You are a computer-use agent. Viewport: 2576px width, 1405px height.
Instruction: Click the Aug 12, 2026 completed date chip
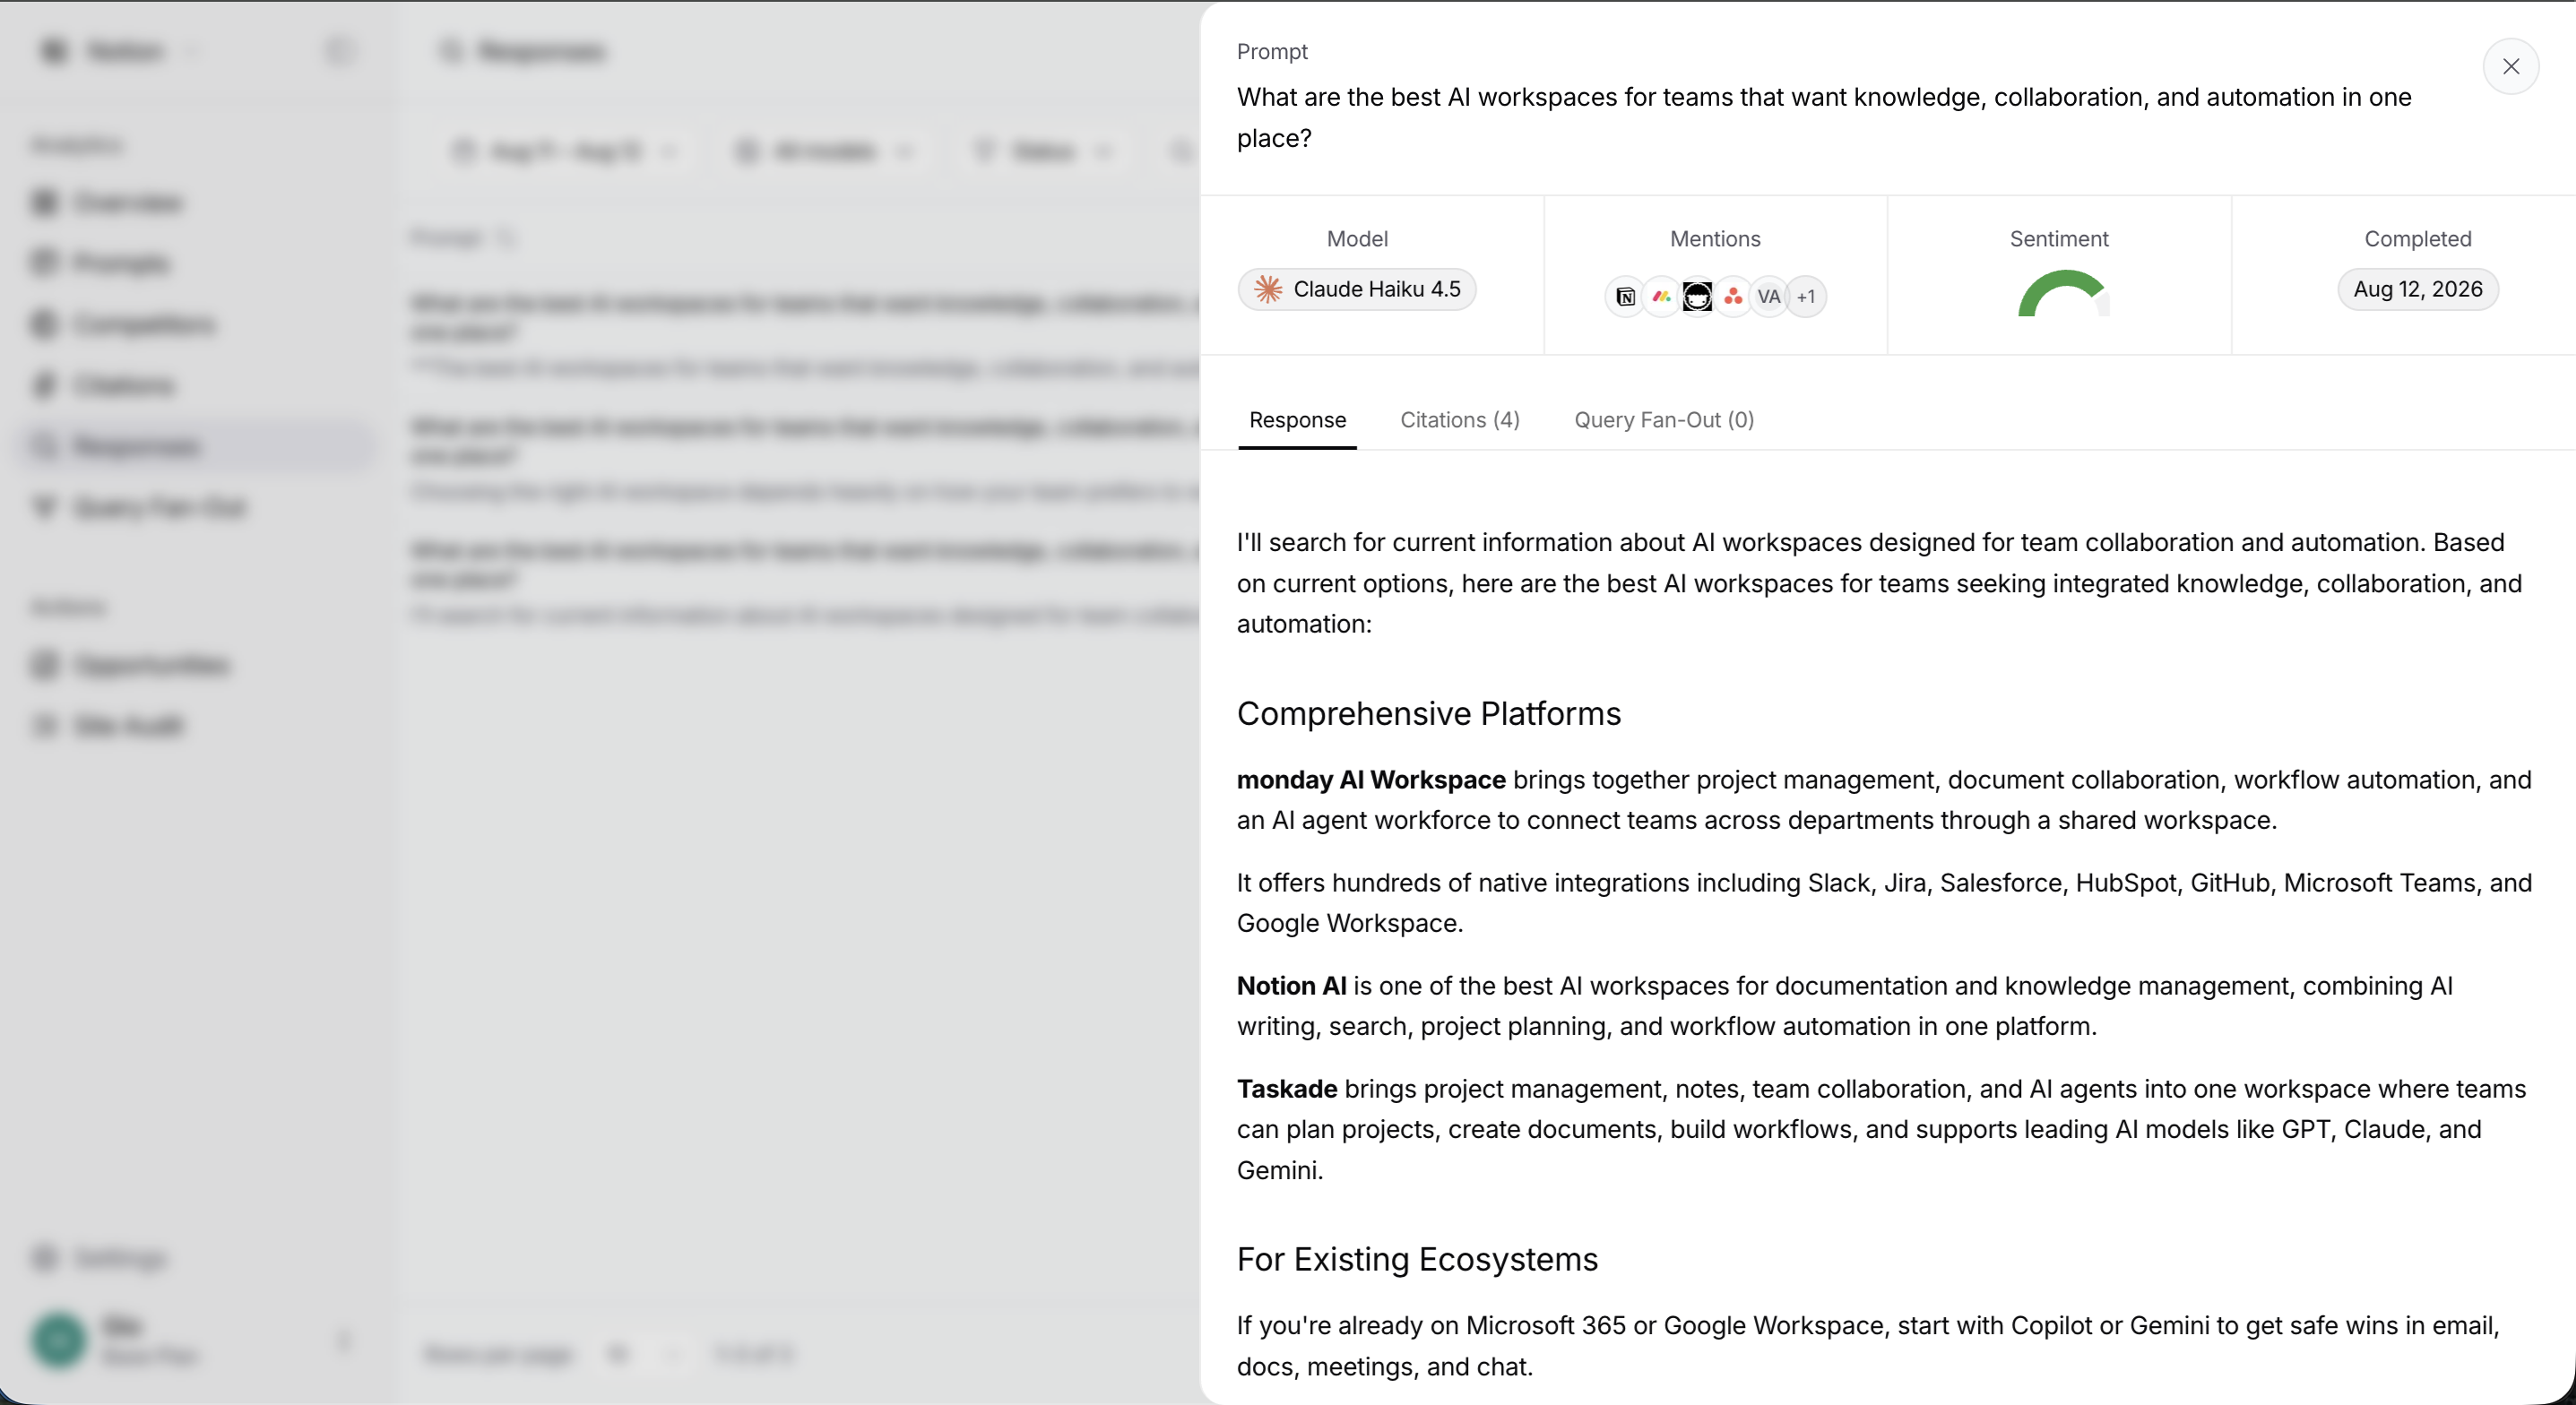2417,289
